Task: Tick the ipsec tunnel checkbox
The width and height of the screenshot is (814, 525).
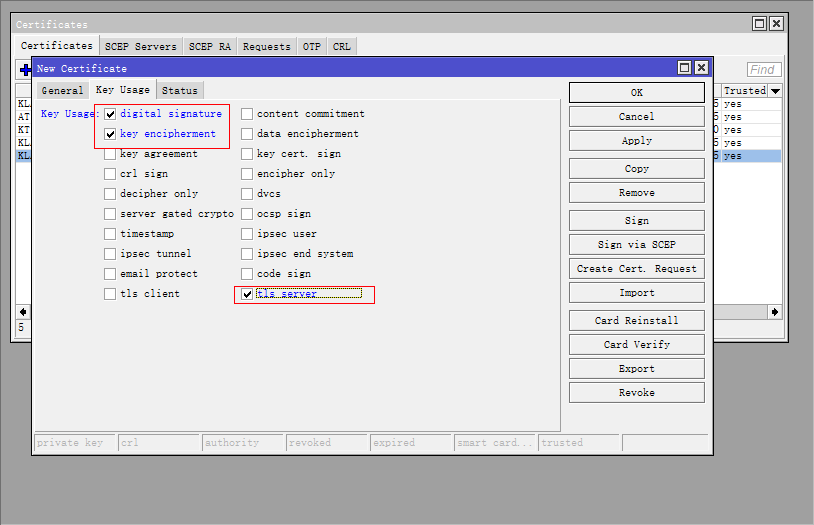Action: [111, 254]
